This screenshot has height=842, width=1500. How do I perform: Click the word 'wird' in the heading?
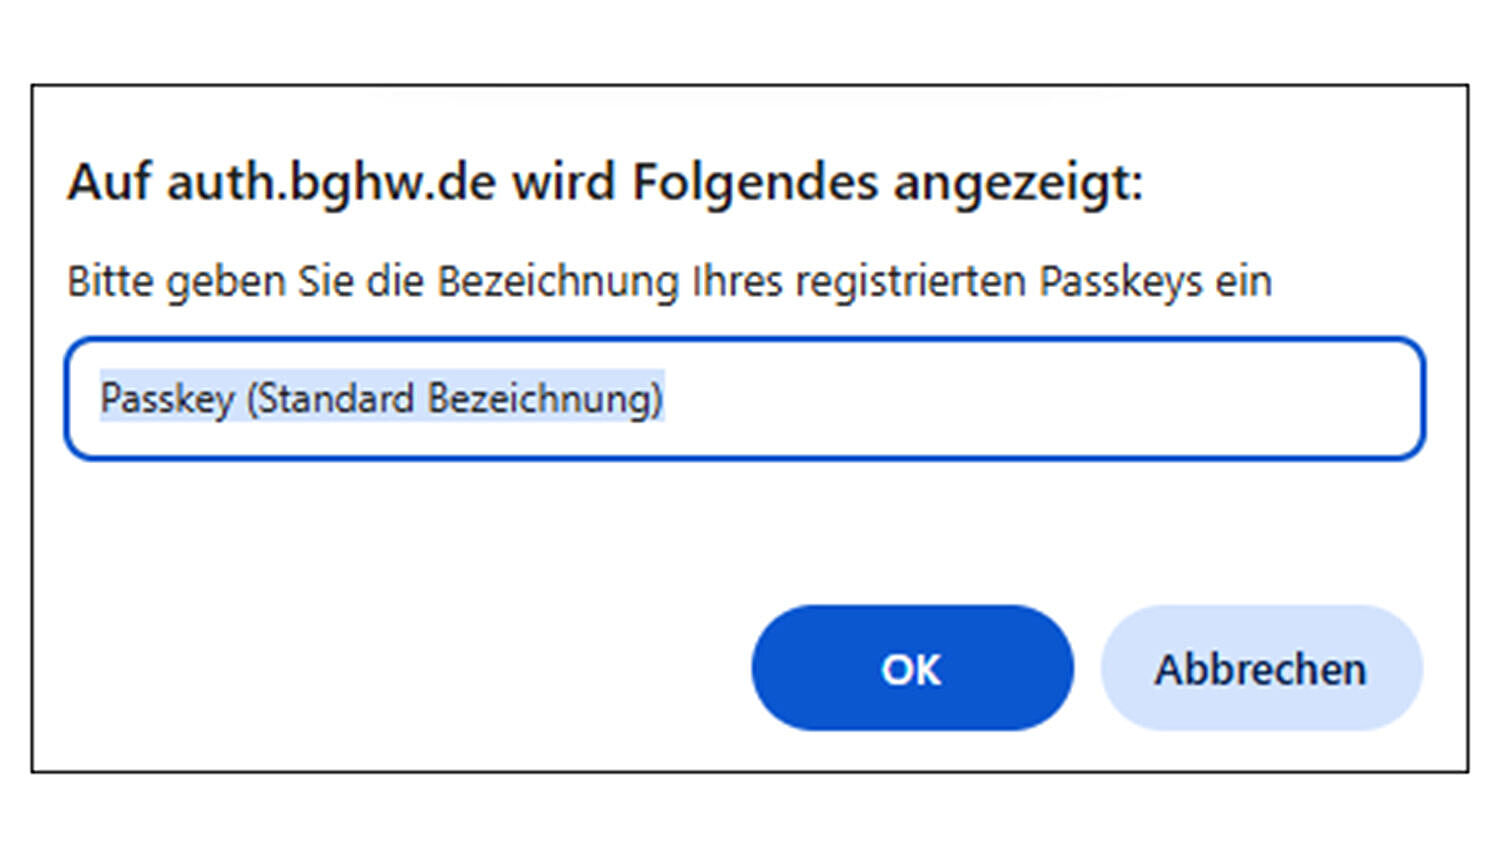coord(563,183)
